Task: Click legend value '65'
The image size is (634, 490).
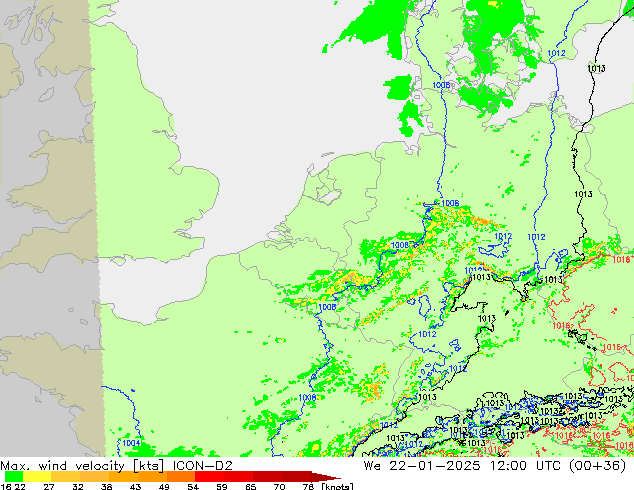Action: 251,486
